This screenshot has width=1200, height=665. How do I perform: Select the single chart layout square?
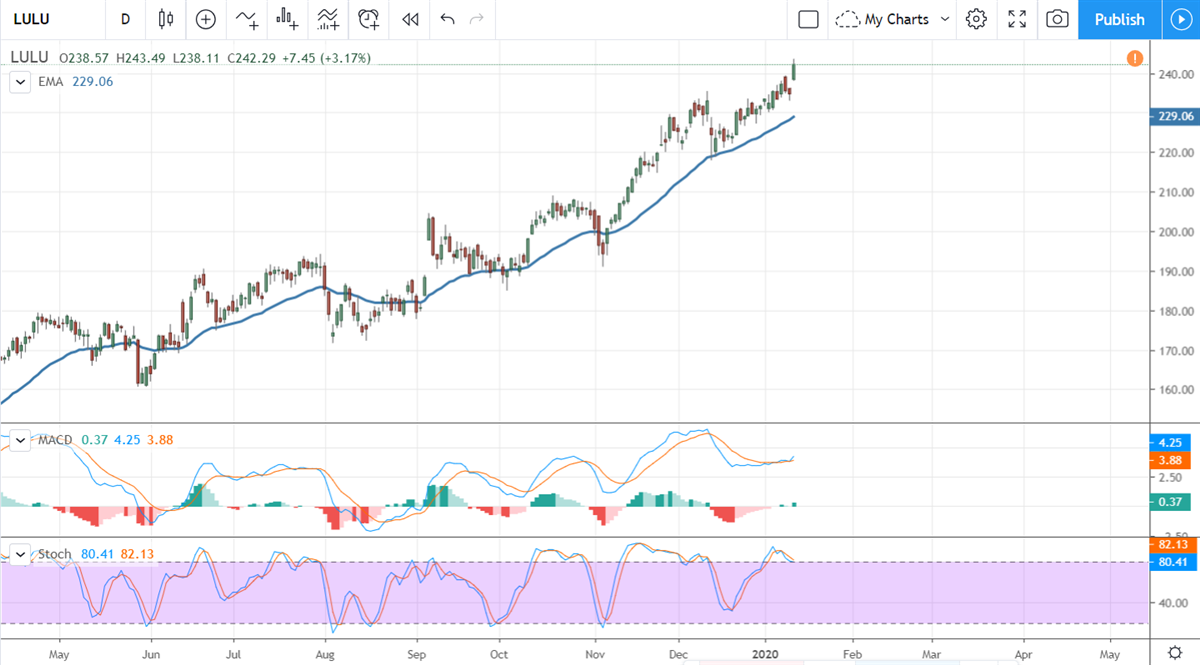coord(808,19)
